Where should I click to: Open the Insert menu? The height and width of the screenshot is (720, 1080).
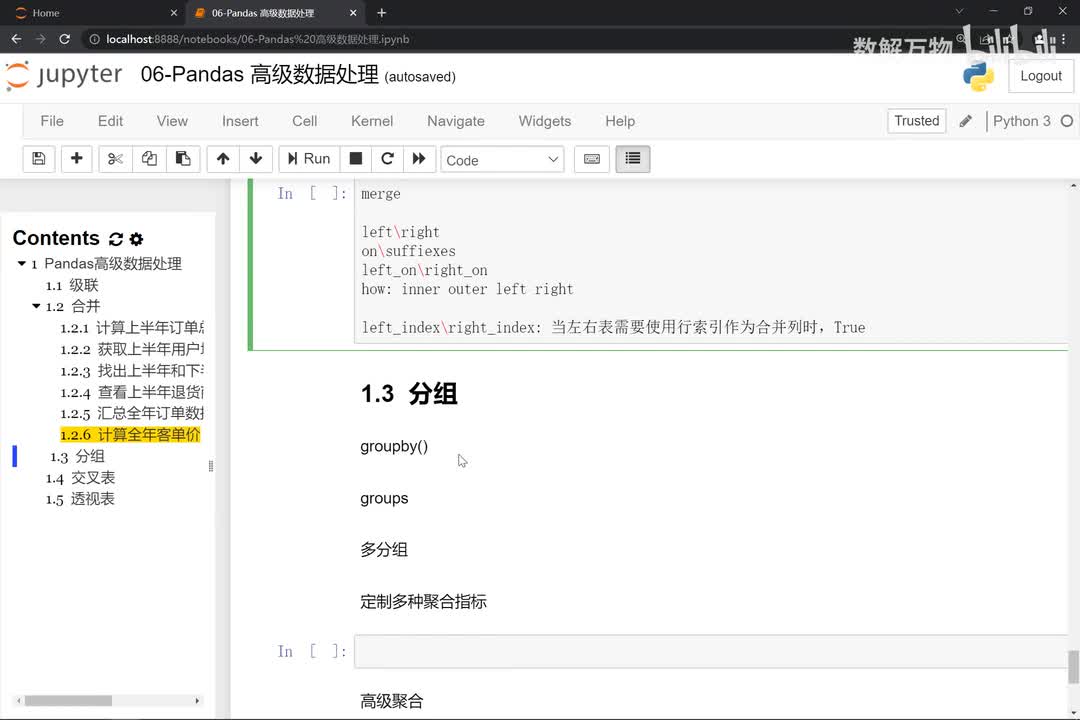(240, 121)
